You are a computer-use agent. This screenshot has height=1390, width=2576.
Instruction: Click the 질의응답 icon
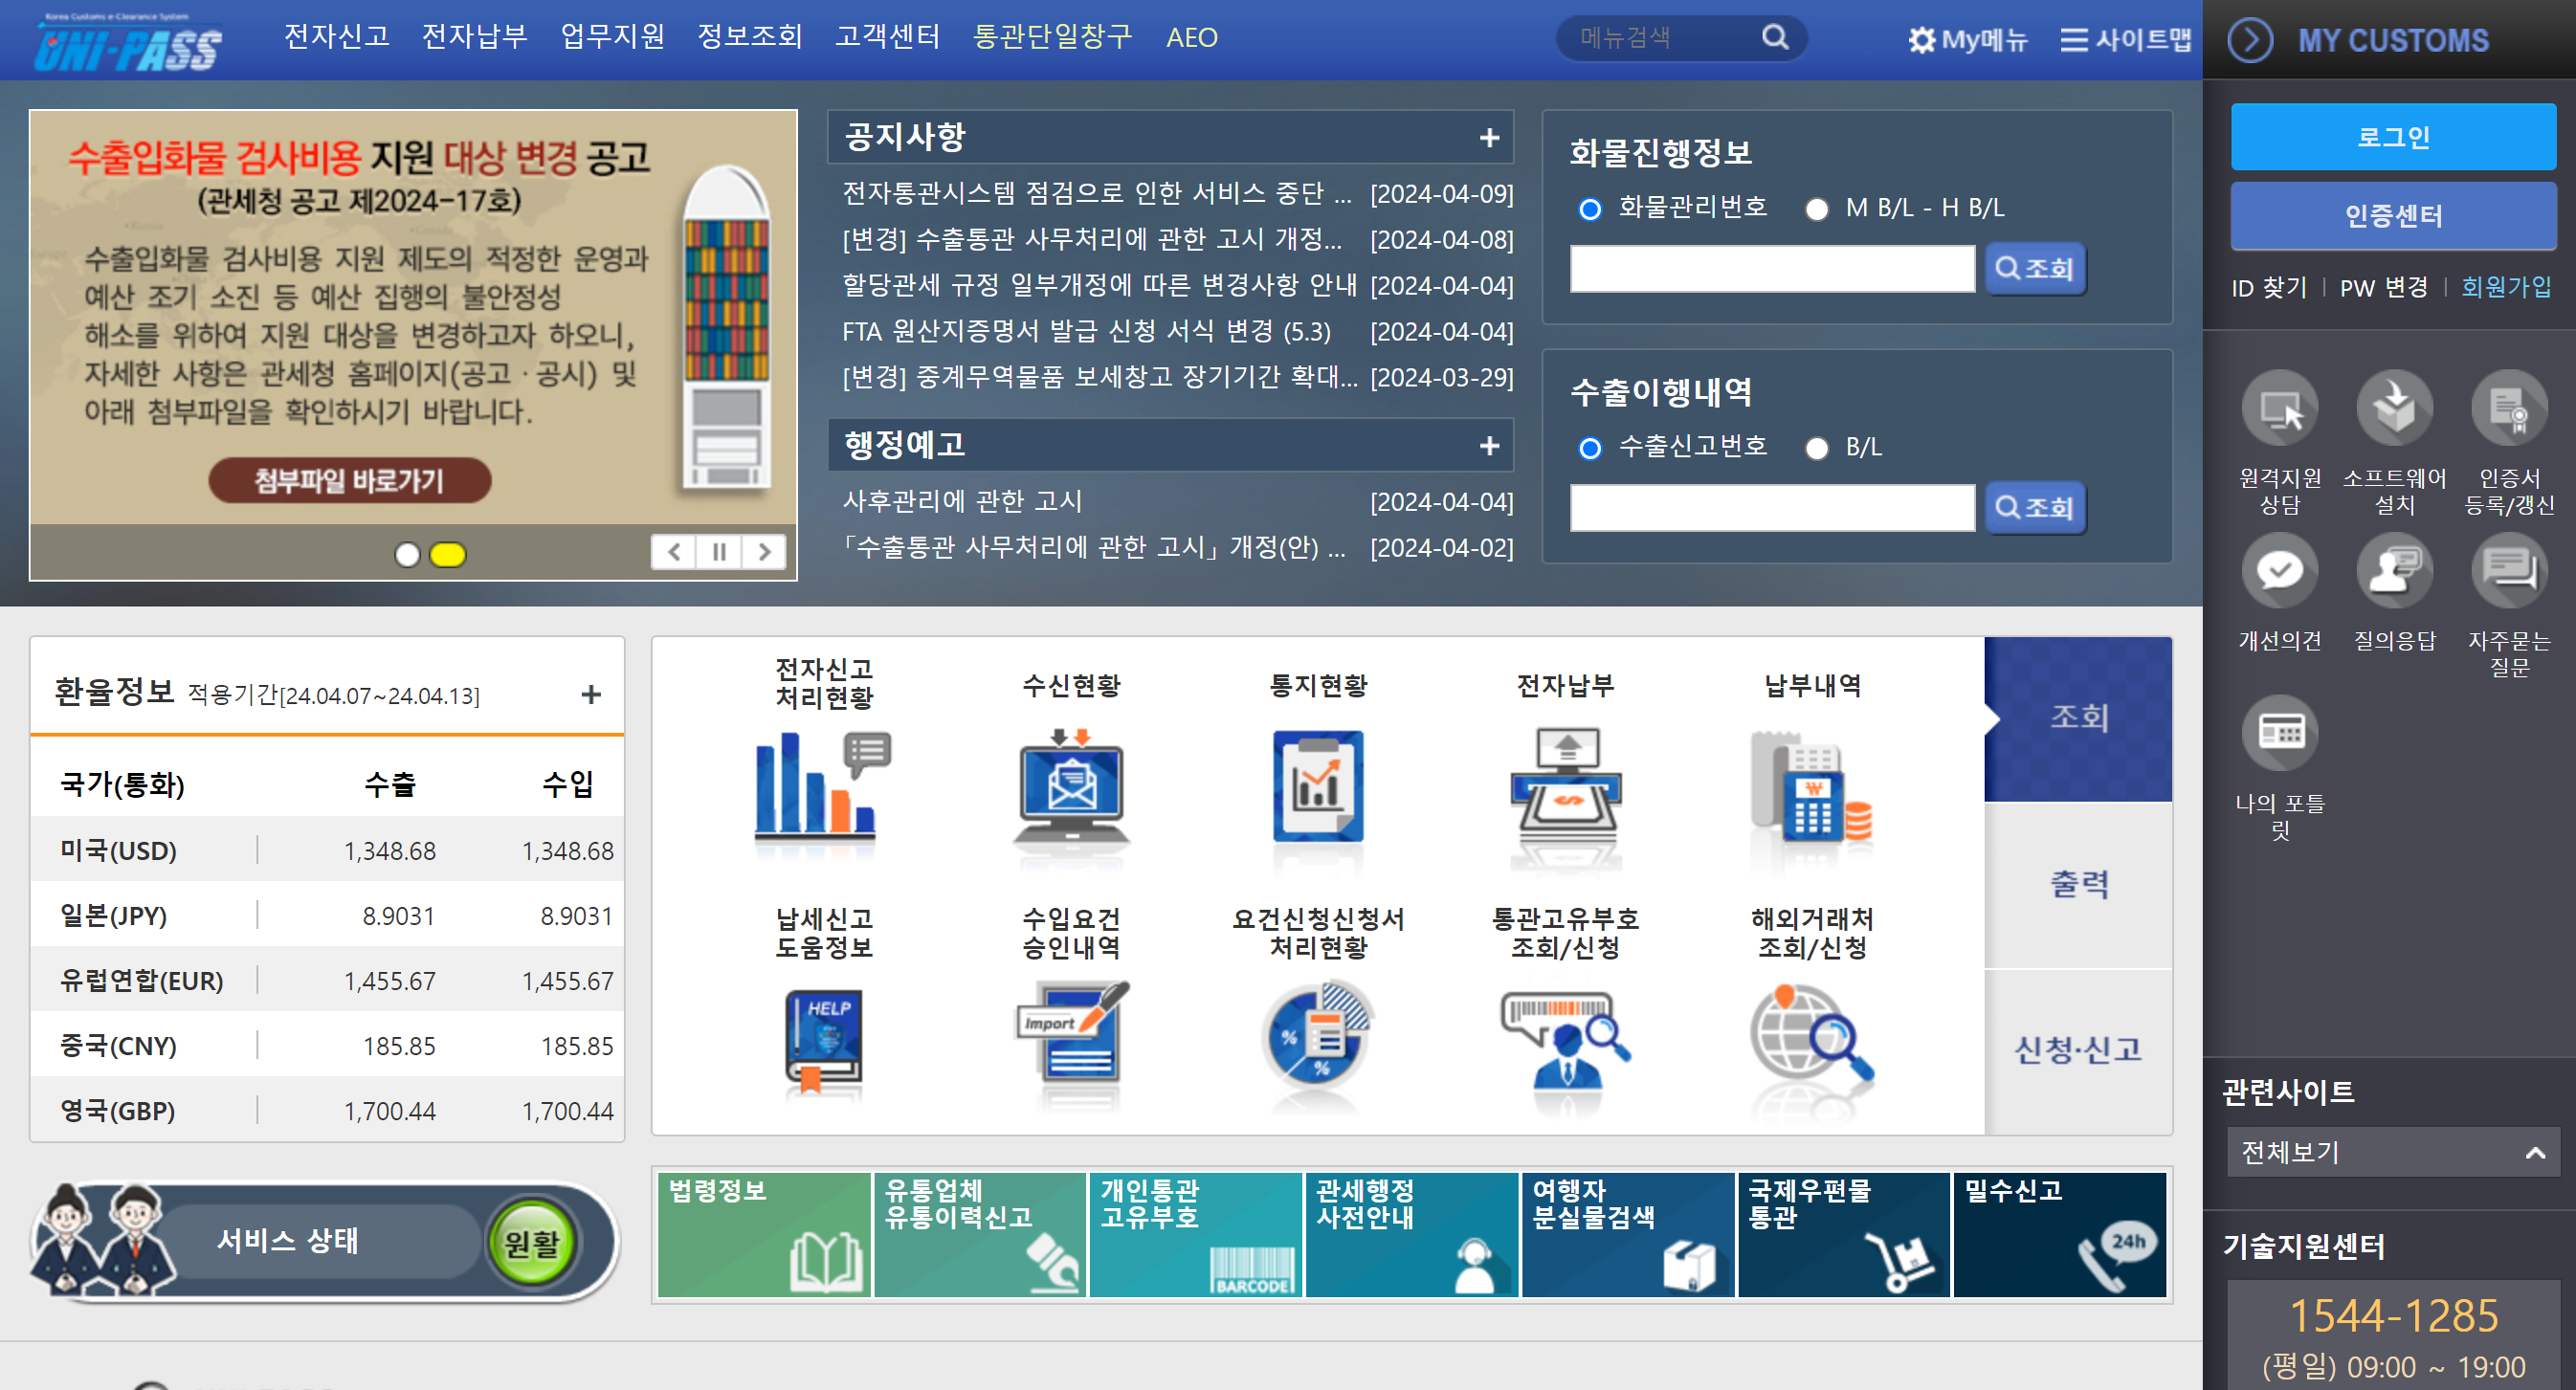[2394, 571]
